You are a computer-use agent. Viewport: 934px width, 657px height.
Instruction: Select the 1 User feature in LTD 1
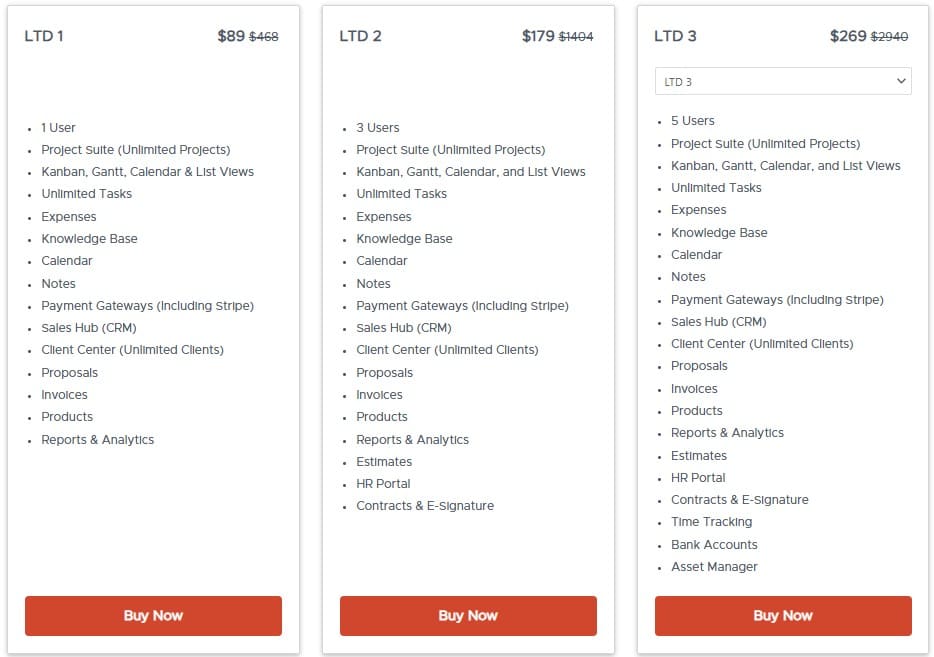[58, 127]
